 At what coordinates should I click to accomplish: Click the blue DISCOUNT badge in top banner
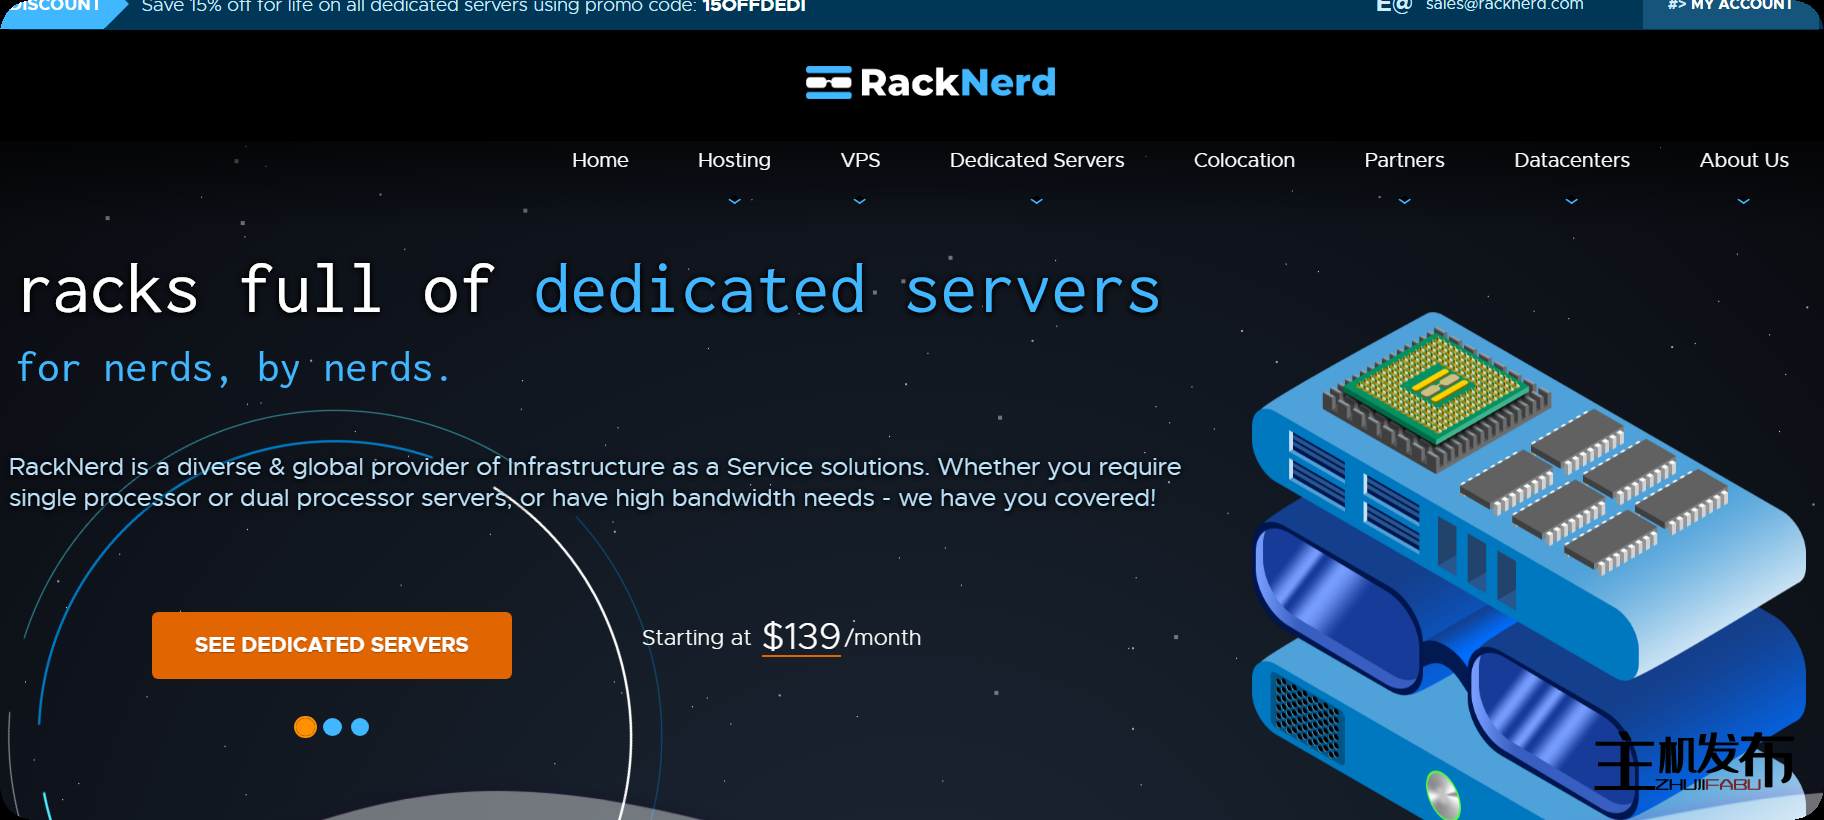pos(58,8)
